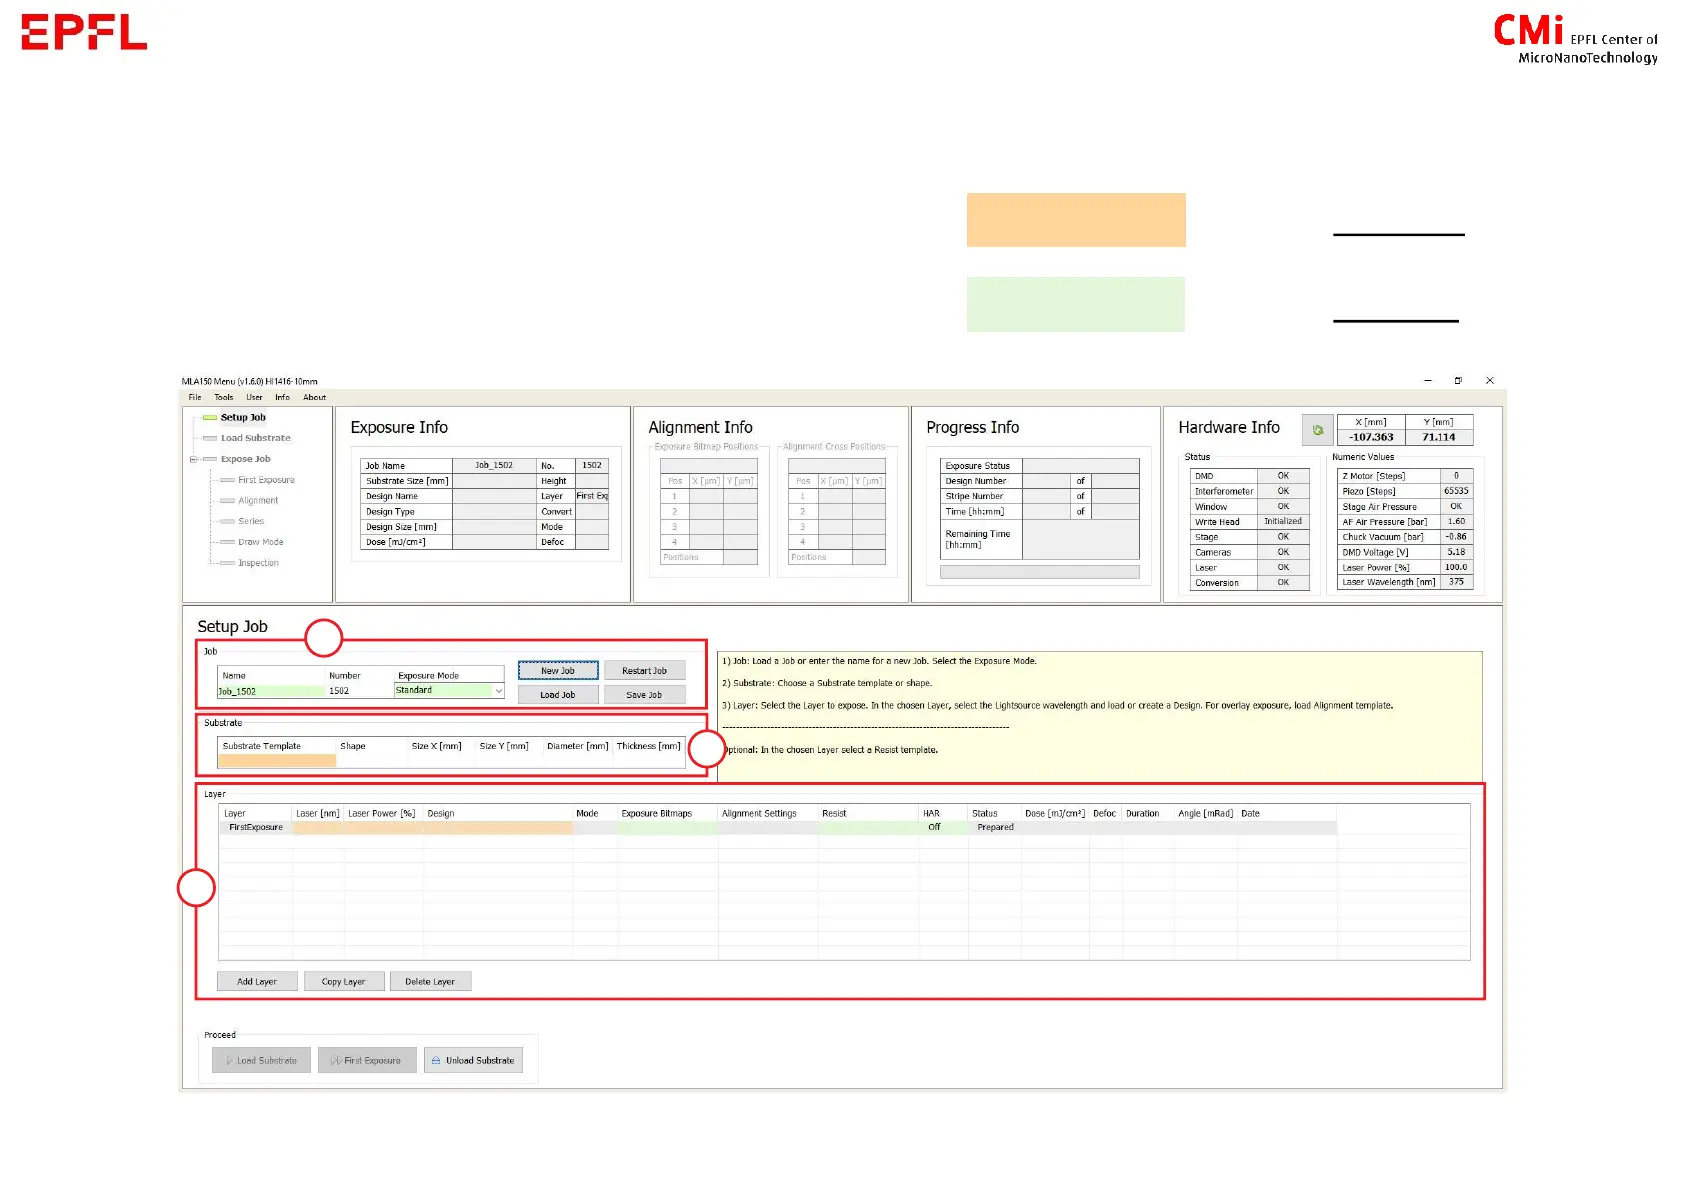Open the Tools menu
This screenshot has height=1191, width=1684.
tap(223, 397)
